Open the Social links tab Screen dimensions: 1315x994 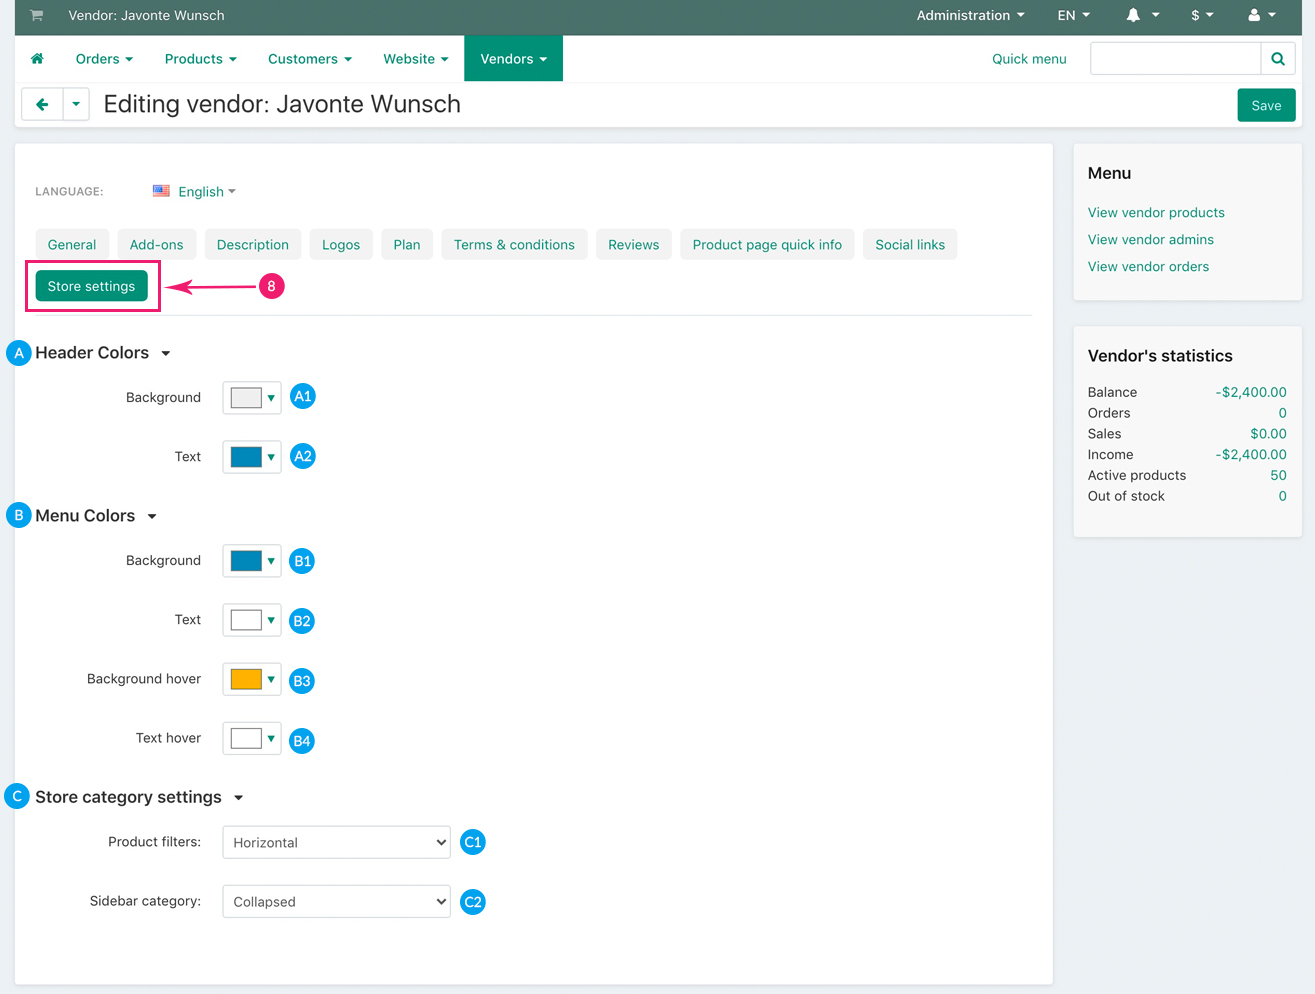point(910,245)
